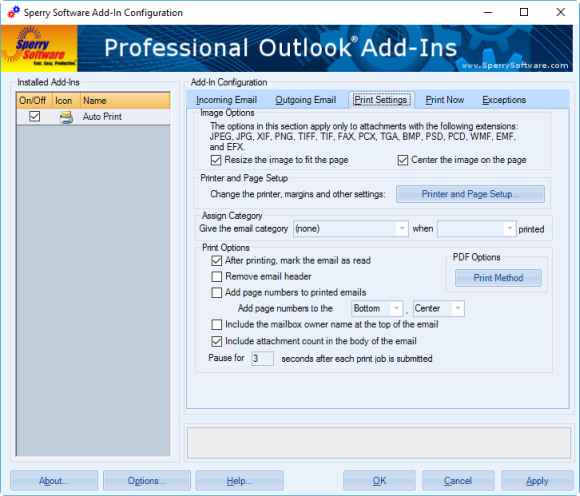The width and height of the screenshot is (580, 496).
Task: Click the Pause for seconds input field
Action: click(262, 358)
